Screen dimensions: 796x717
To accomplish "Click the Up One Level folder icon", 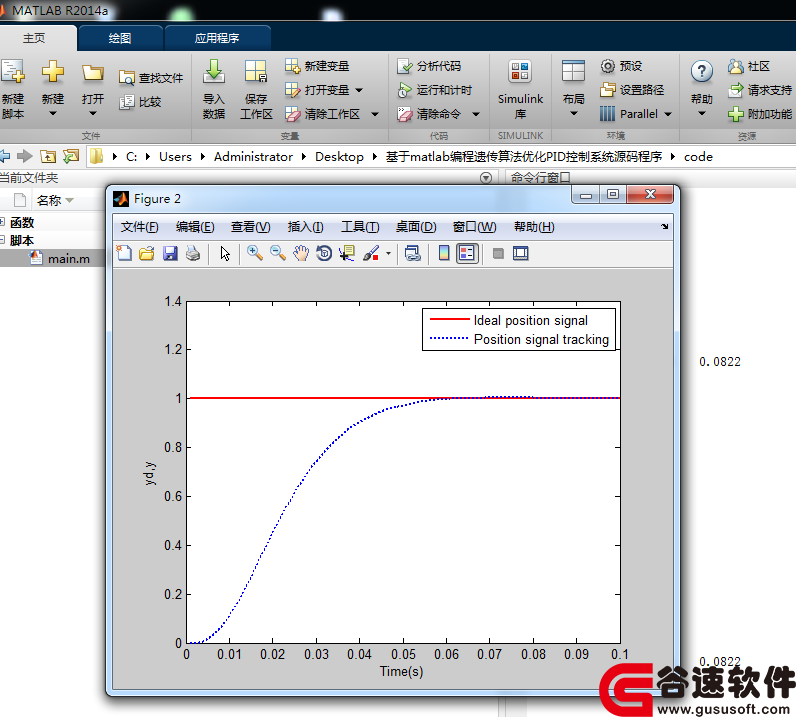I will pyautogui.click(x=48, y=156).
